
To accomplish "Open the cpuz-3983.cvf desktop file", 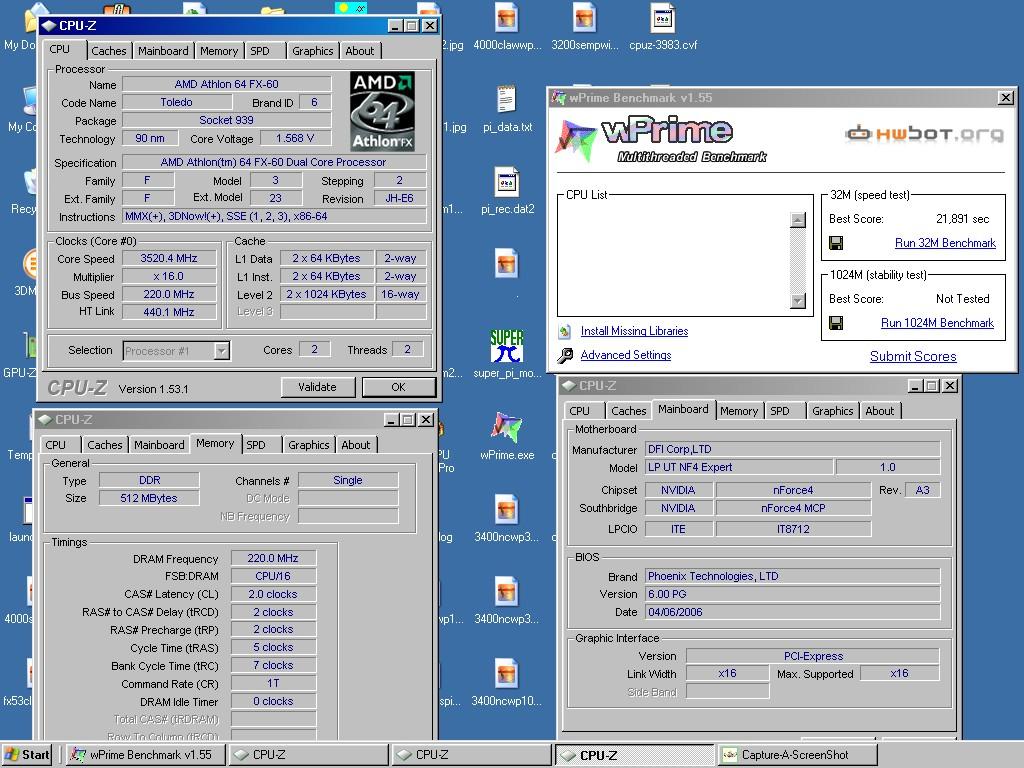I will (x=663, y=20).
